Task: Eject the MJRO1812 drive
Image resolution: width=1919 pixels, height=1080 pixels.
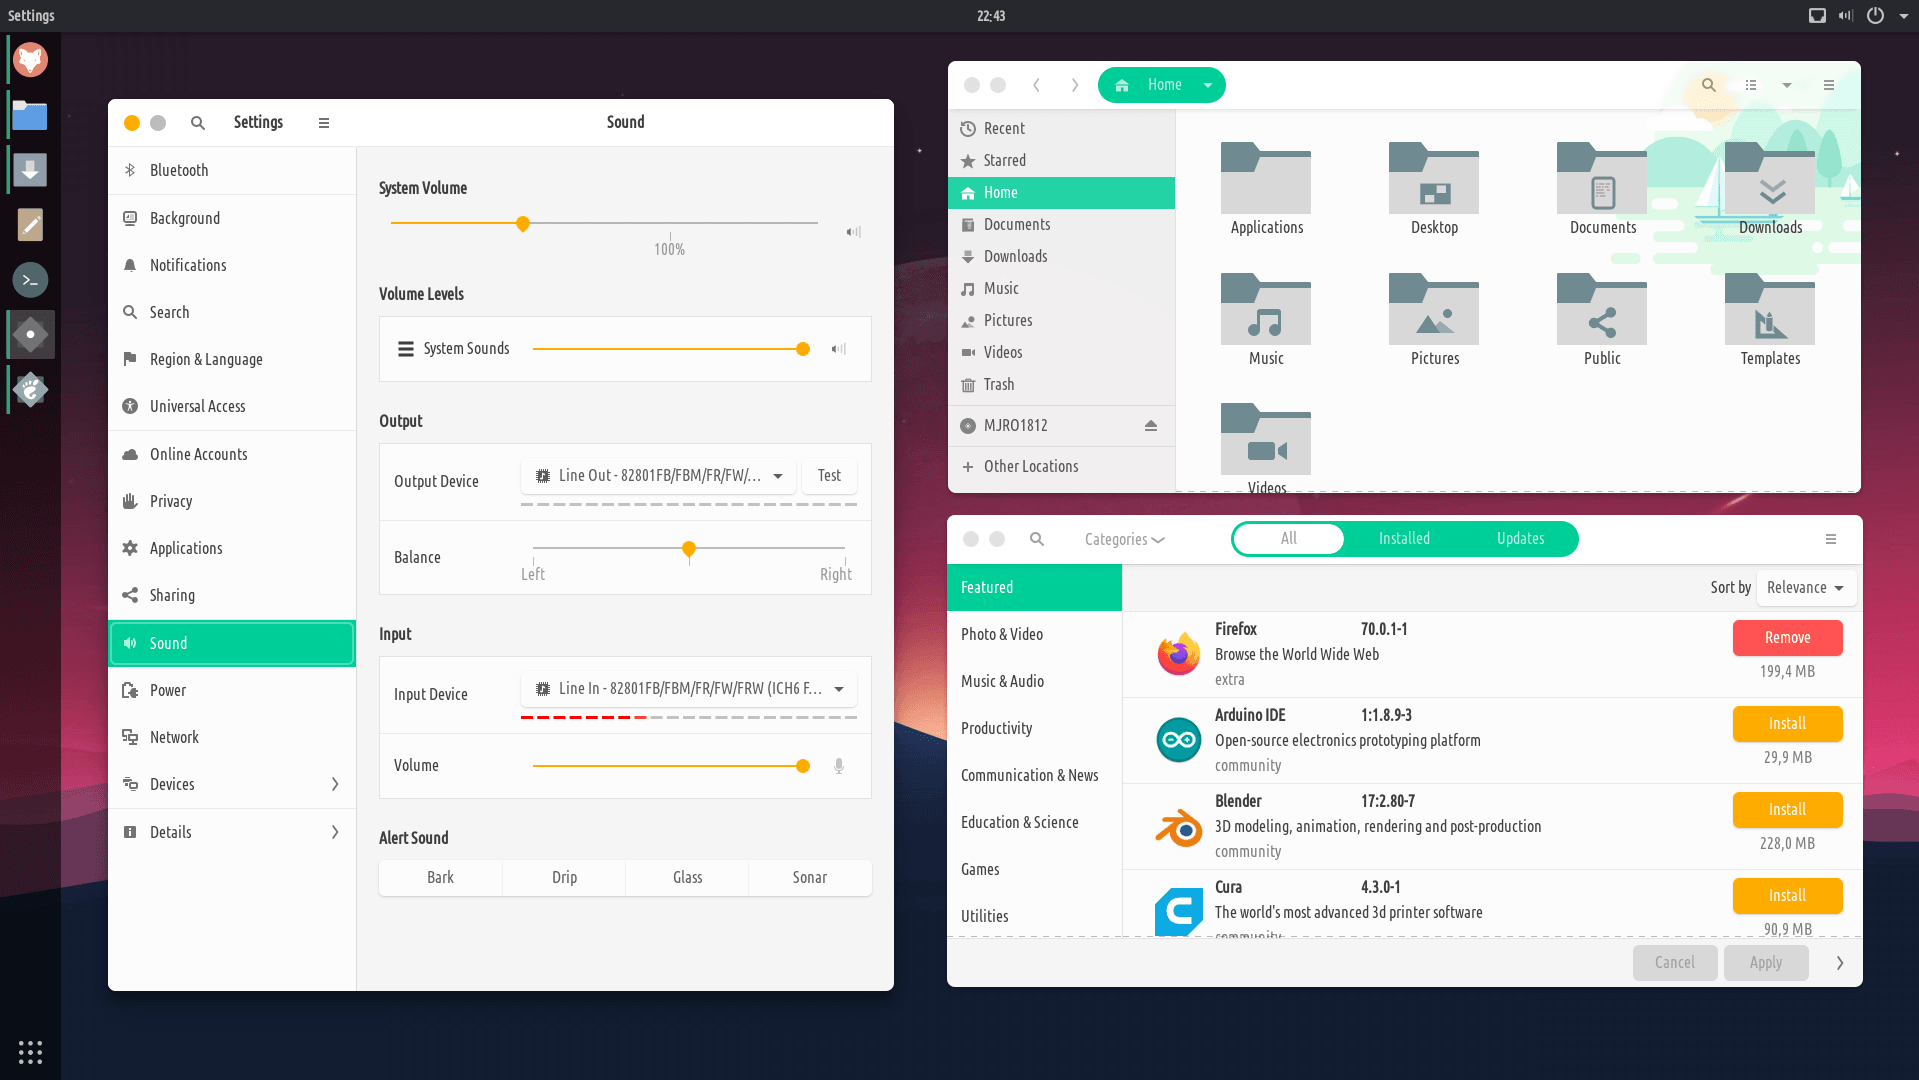Action: (x=1151, y=426)
